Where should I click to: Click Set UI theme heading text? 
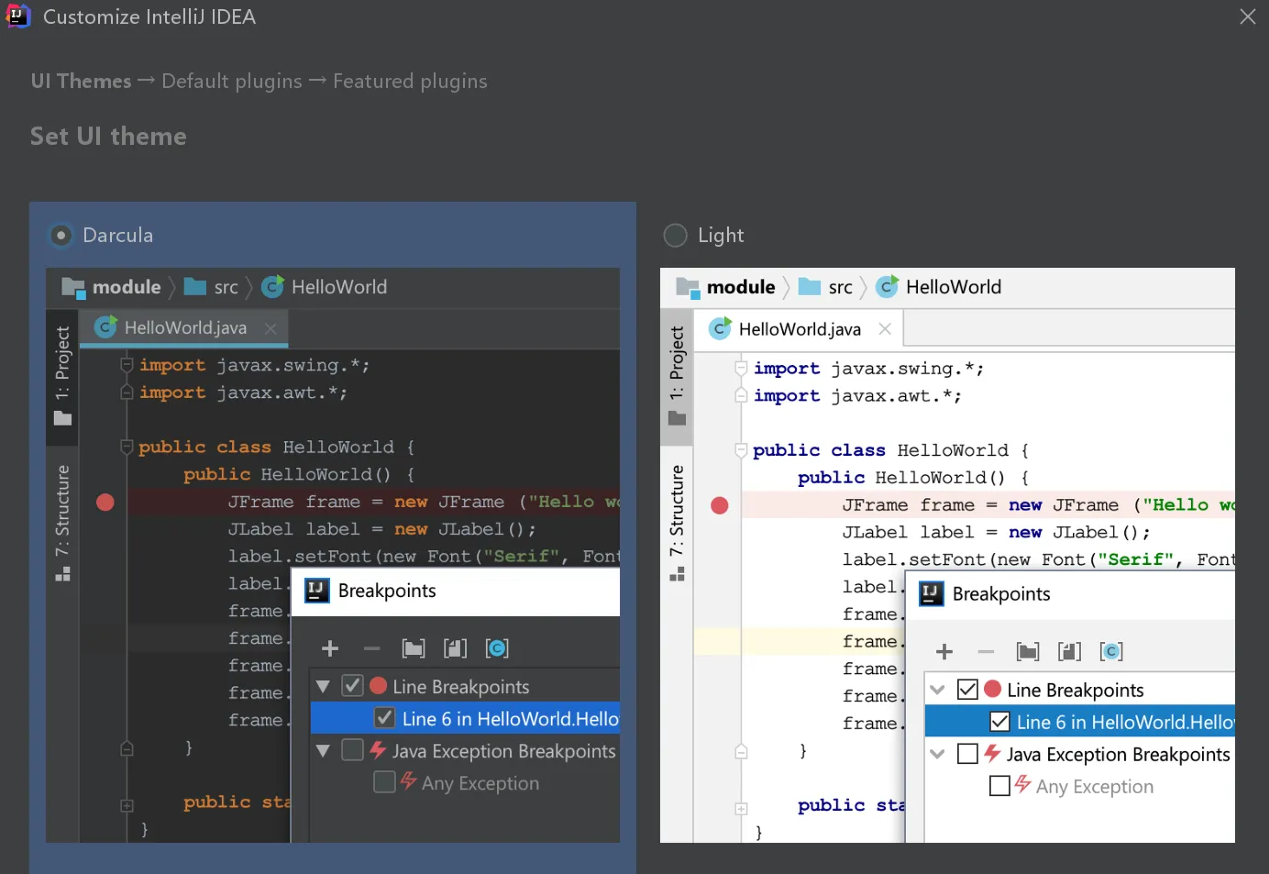pos(108,136)
